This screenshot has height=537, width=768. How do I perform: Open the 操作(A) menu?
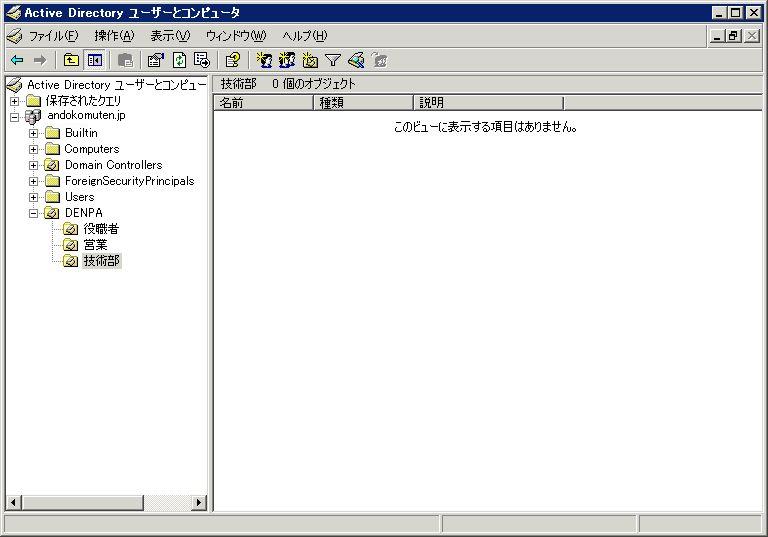pyautogui.click(x=114, y=36)
